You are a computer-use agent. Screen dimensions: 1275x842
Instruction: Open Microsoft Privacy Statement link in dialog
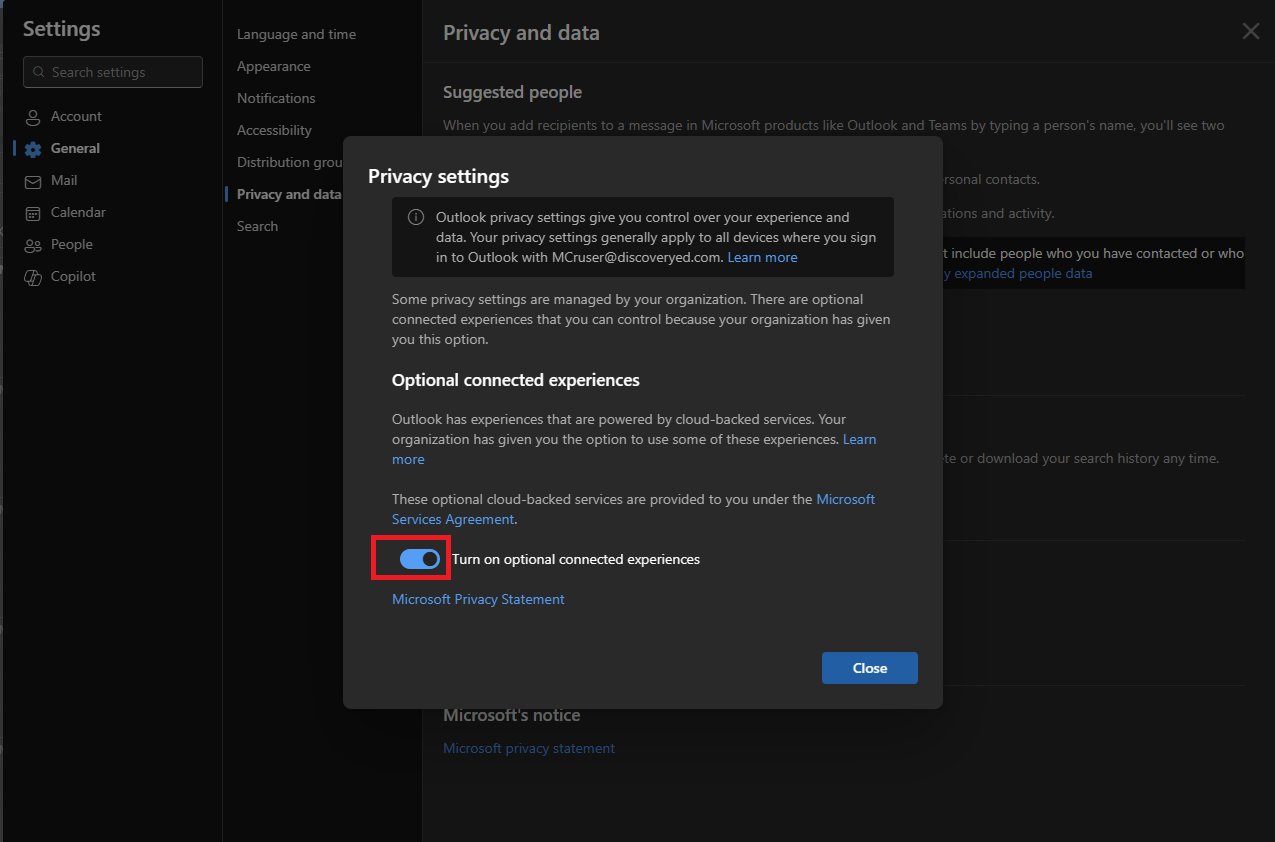pos(478,599)
